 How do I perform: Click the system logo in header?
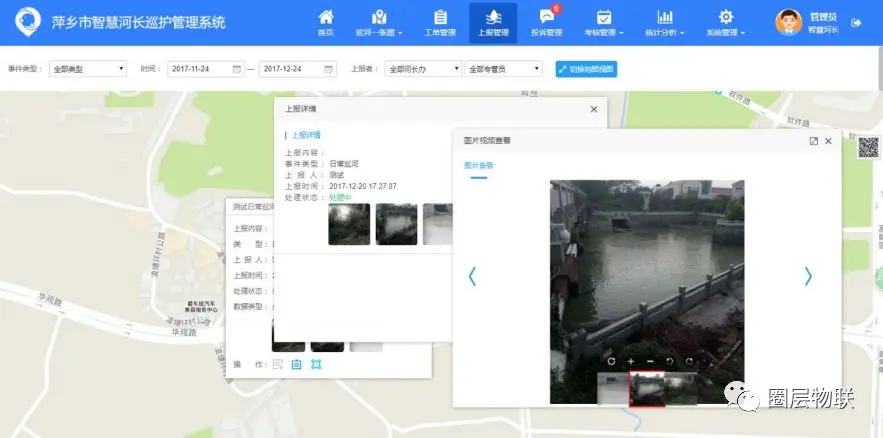[x=28, y=22]
